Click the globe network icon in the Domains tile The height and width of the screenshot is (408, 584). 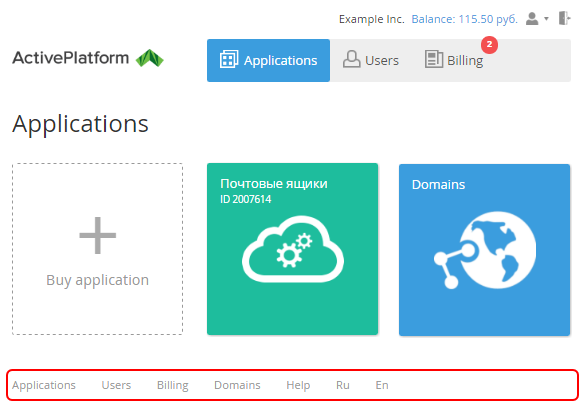pos(485,250)
